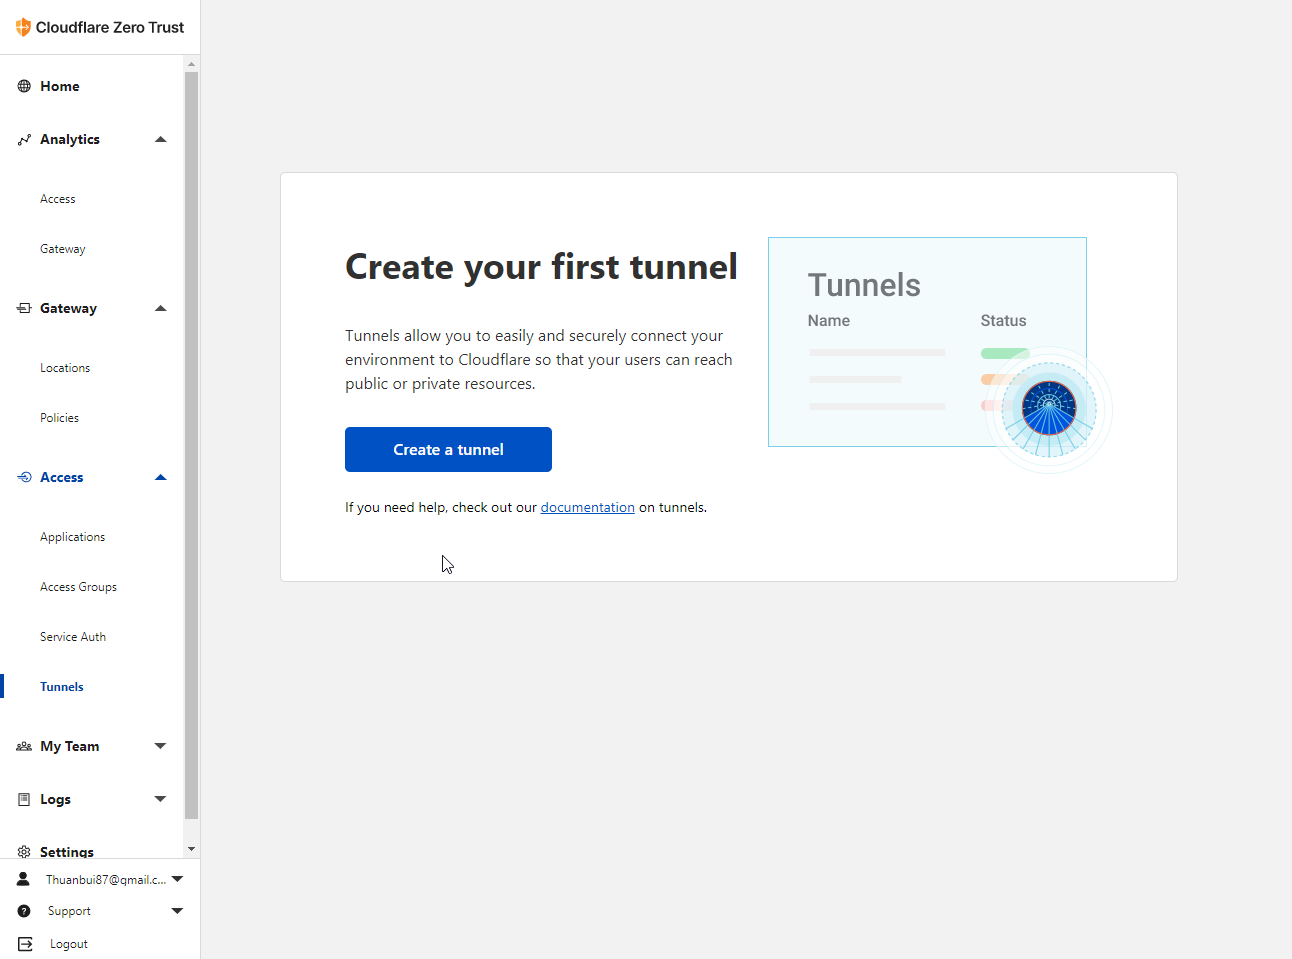Image resolution: width=1292 pixels, height=959 pixels.
Task: Open Gateway Policies page
Action: pyautogui.click(x=60, y=418)
